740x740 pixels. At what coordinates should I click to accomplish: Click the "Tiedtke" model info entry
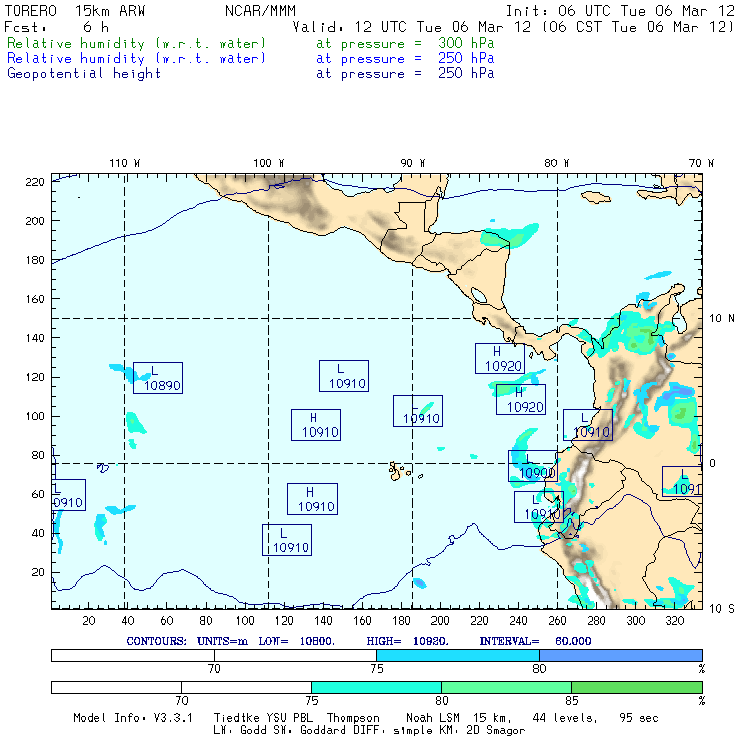(x=236, y=718)
